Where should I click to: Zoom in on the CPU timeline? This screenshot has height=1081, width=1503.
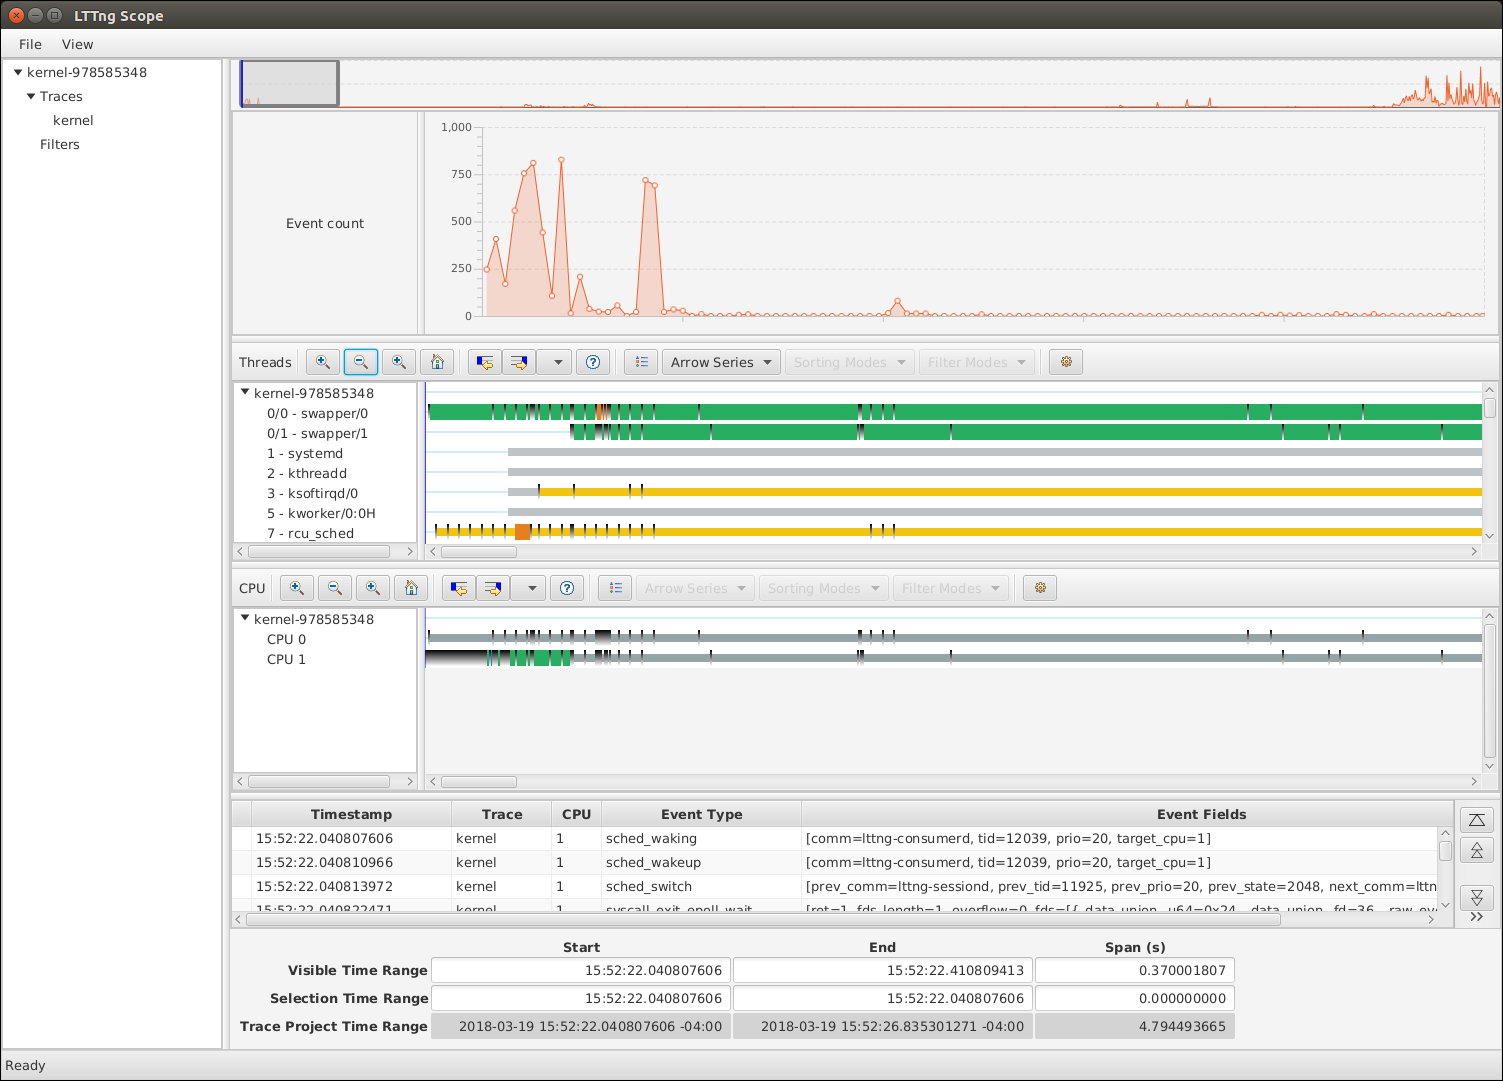pyautogui.click(x=296, y=588)
